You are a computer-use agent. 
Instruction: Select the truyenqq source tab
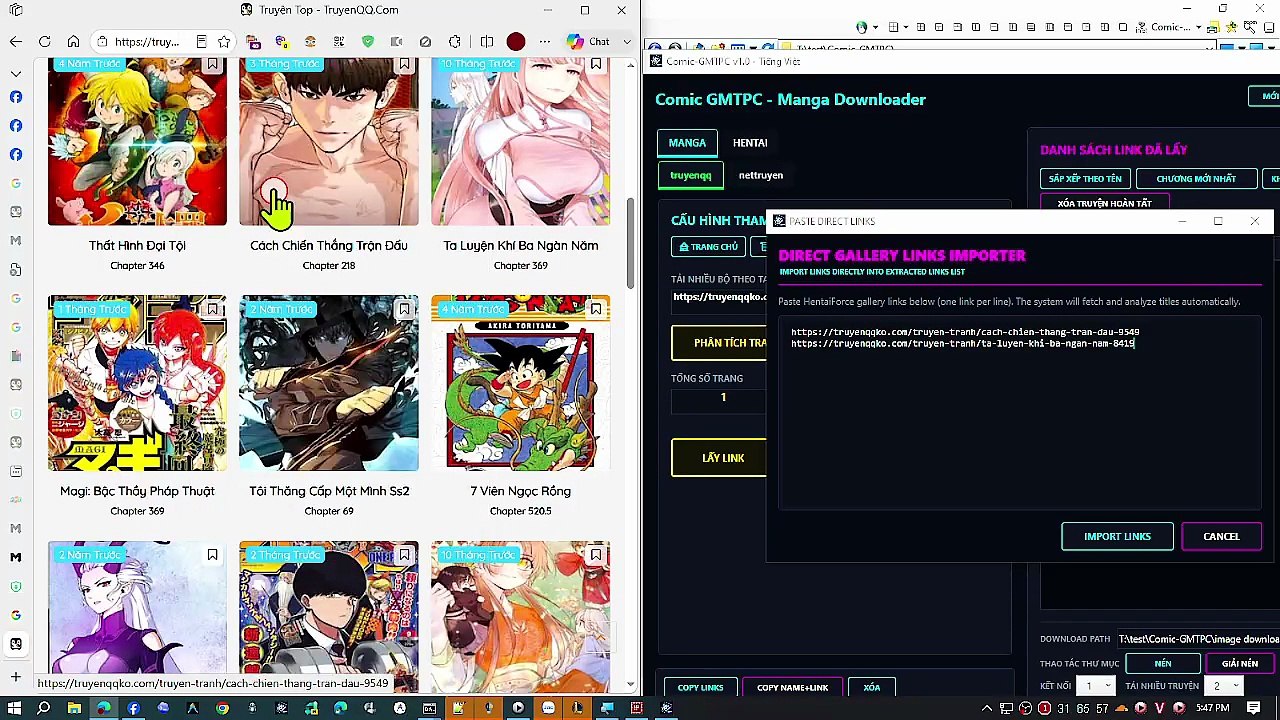[x=691, y=175]
